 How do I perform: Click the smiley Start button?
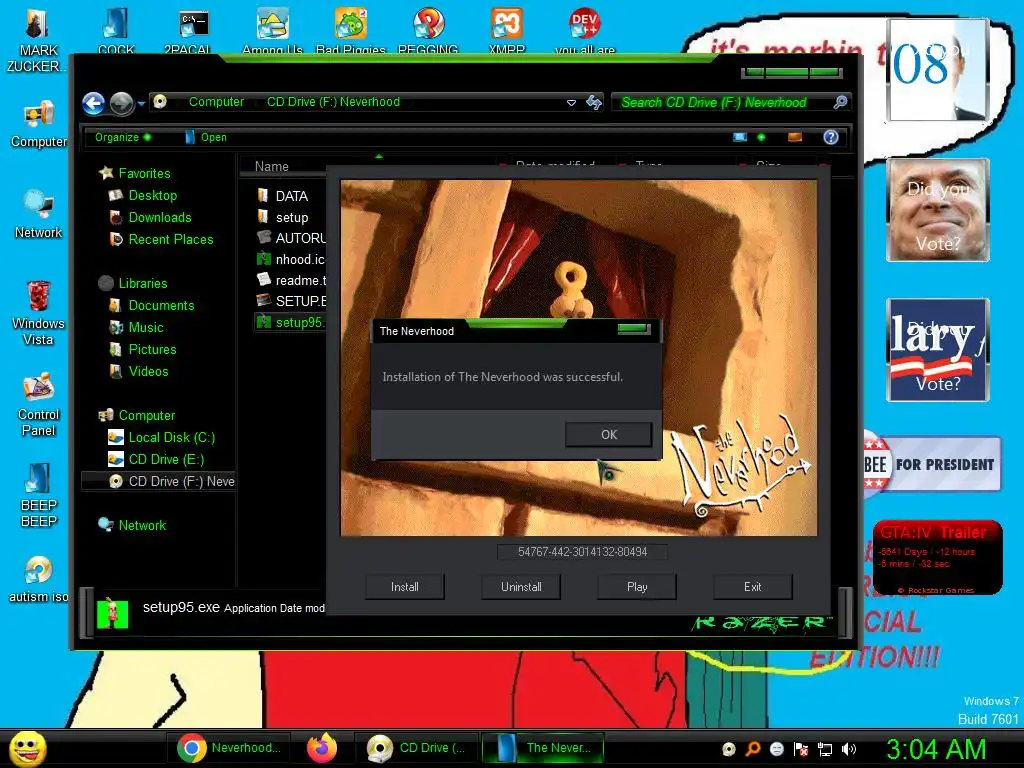[x=27, y=748]
